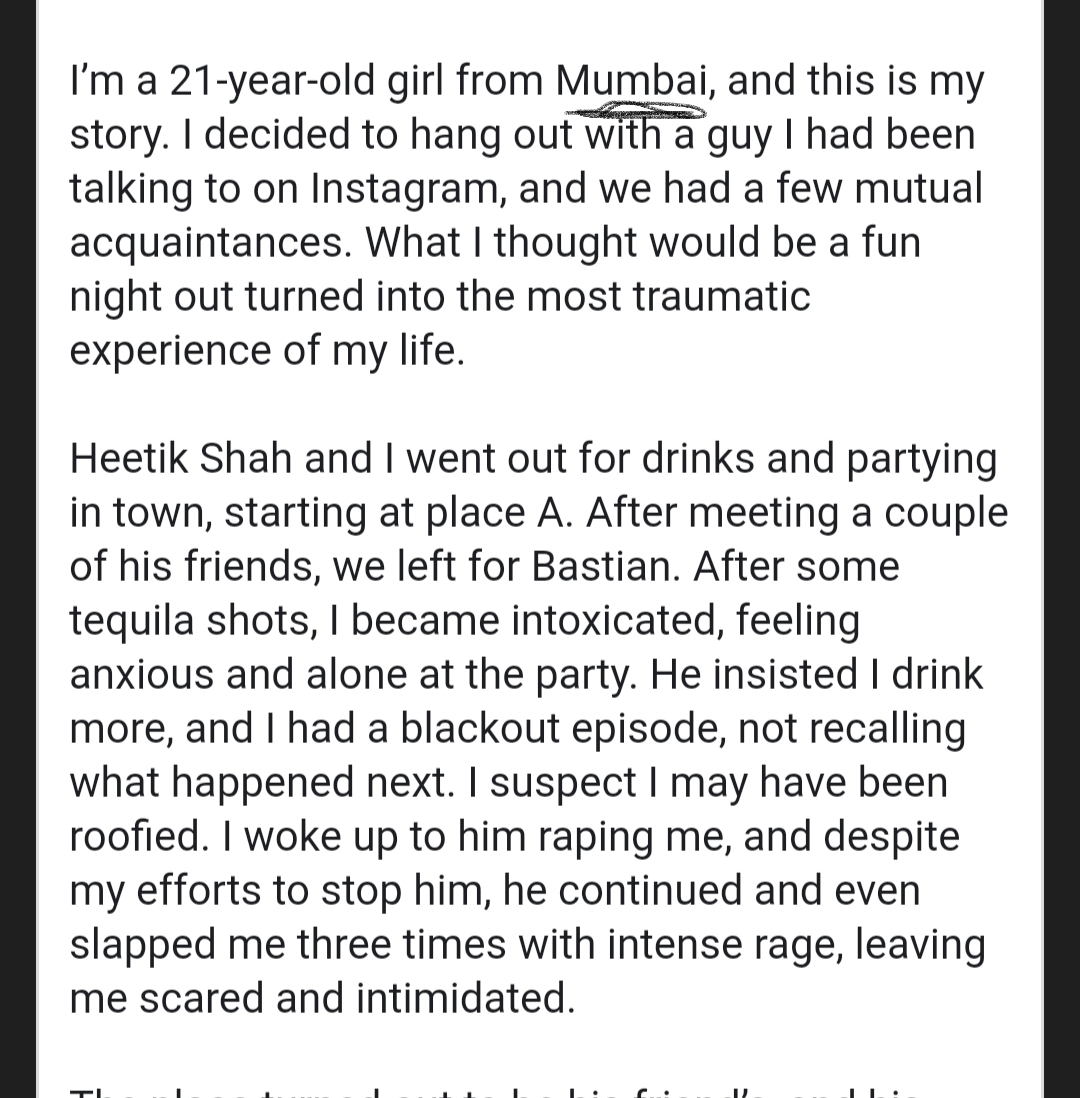Click the hand-drawn scribble under Mumbai
1080x1098 pixels.
(635, 111)
